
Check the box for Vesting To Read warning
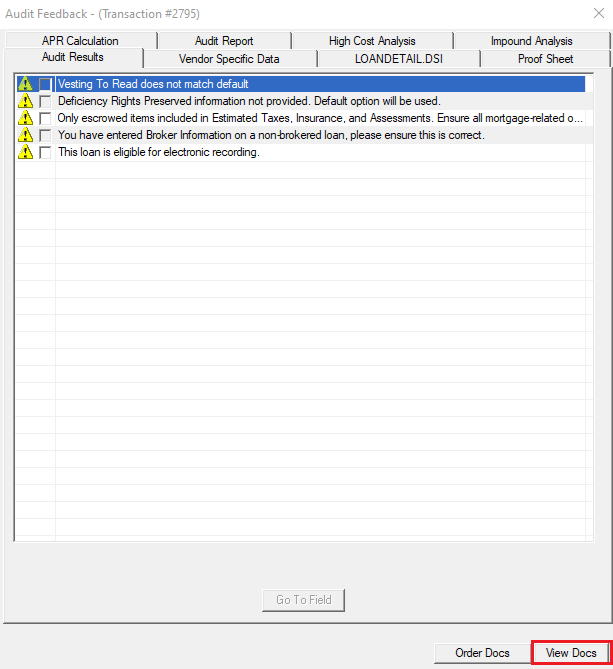point(45,84)
